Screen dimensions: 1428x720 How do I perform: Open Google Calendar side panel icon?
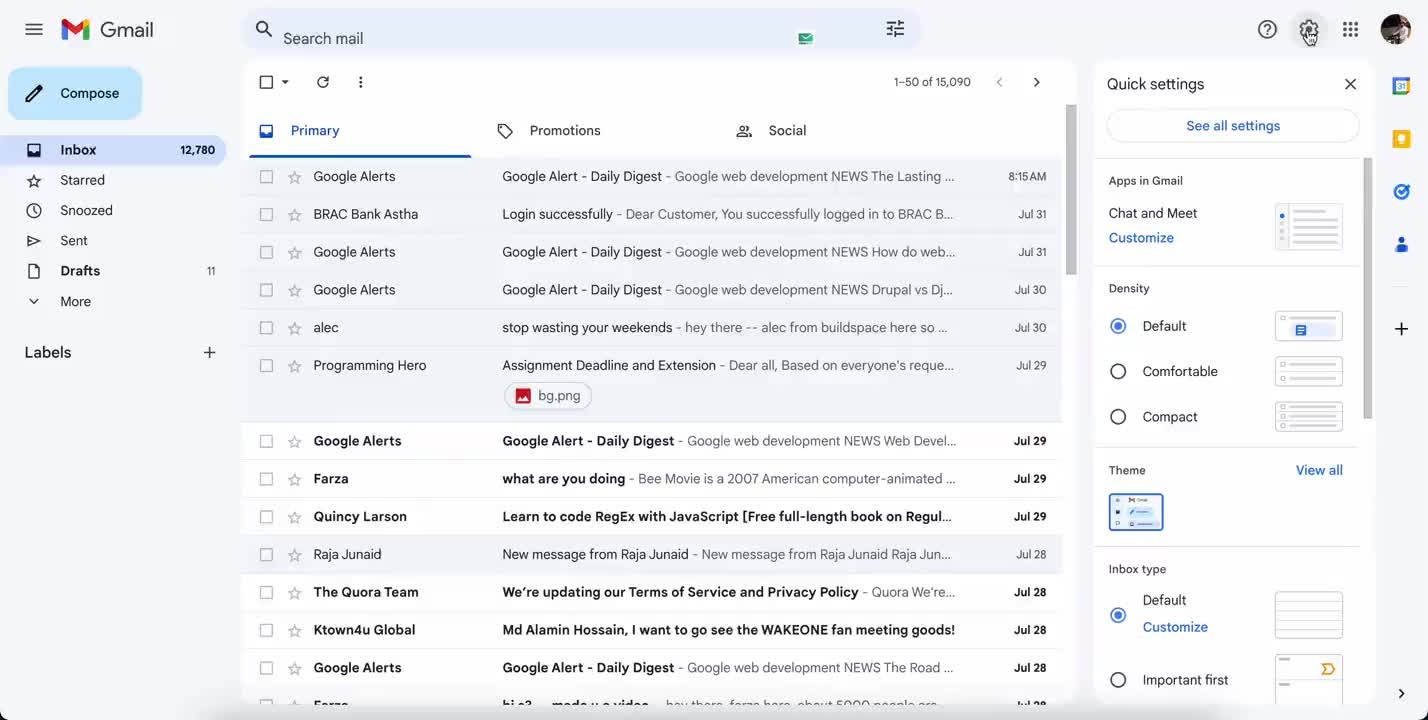[1401, 86]
